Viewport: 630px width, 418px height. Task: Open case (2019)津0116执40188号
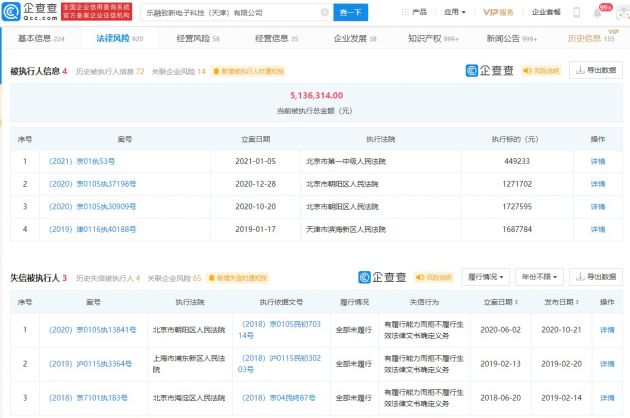point(92,229)
